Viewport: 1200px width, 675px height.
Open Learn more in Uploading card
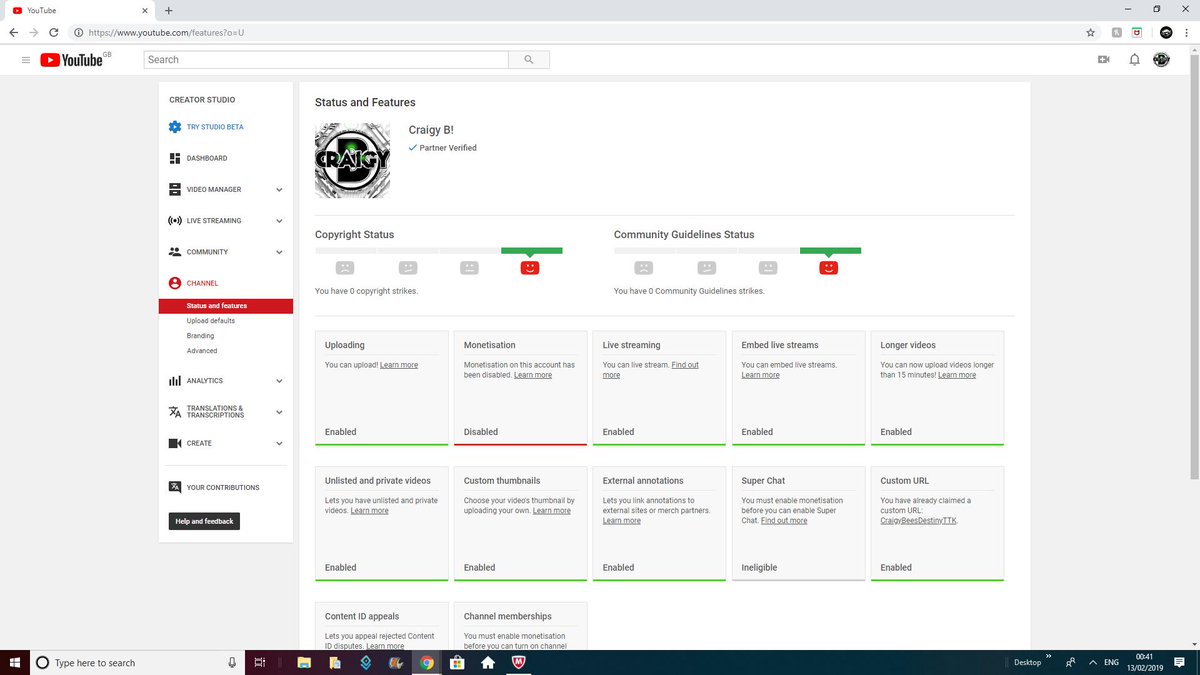pyautogui.click(x=399, y=365)
